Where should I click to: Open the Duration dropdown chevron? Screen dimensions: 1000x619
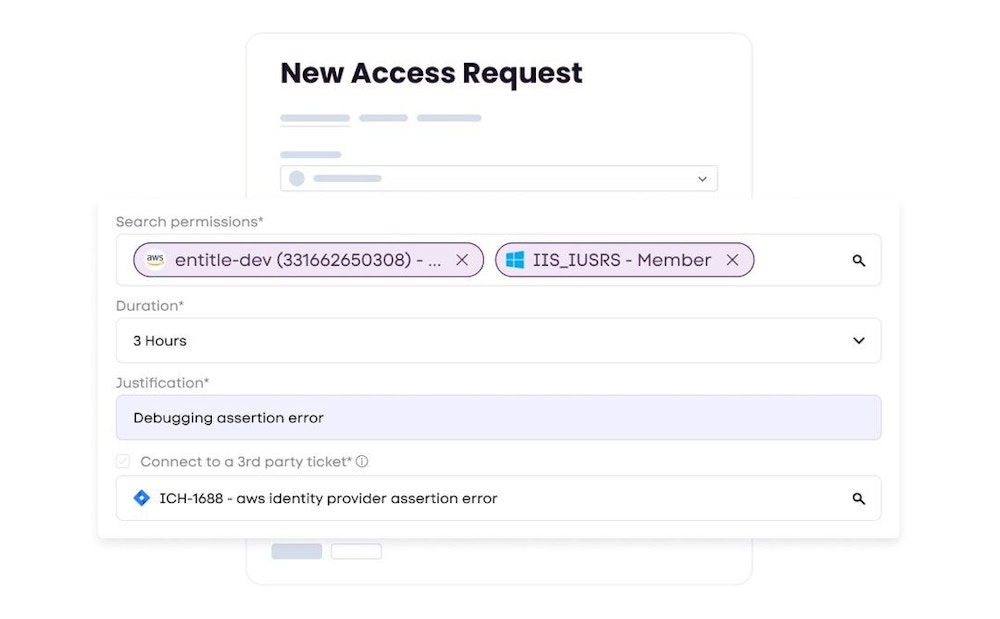point(858,341)
